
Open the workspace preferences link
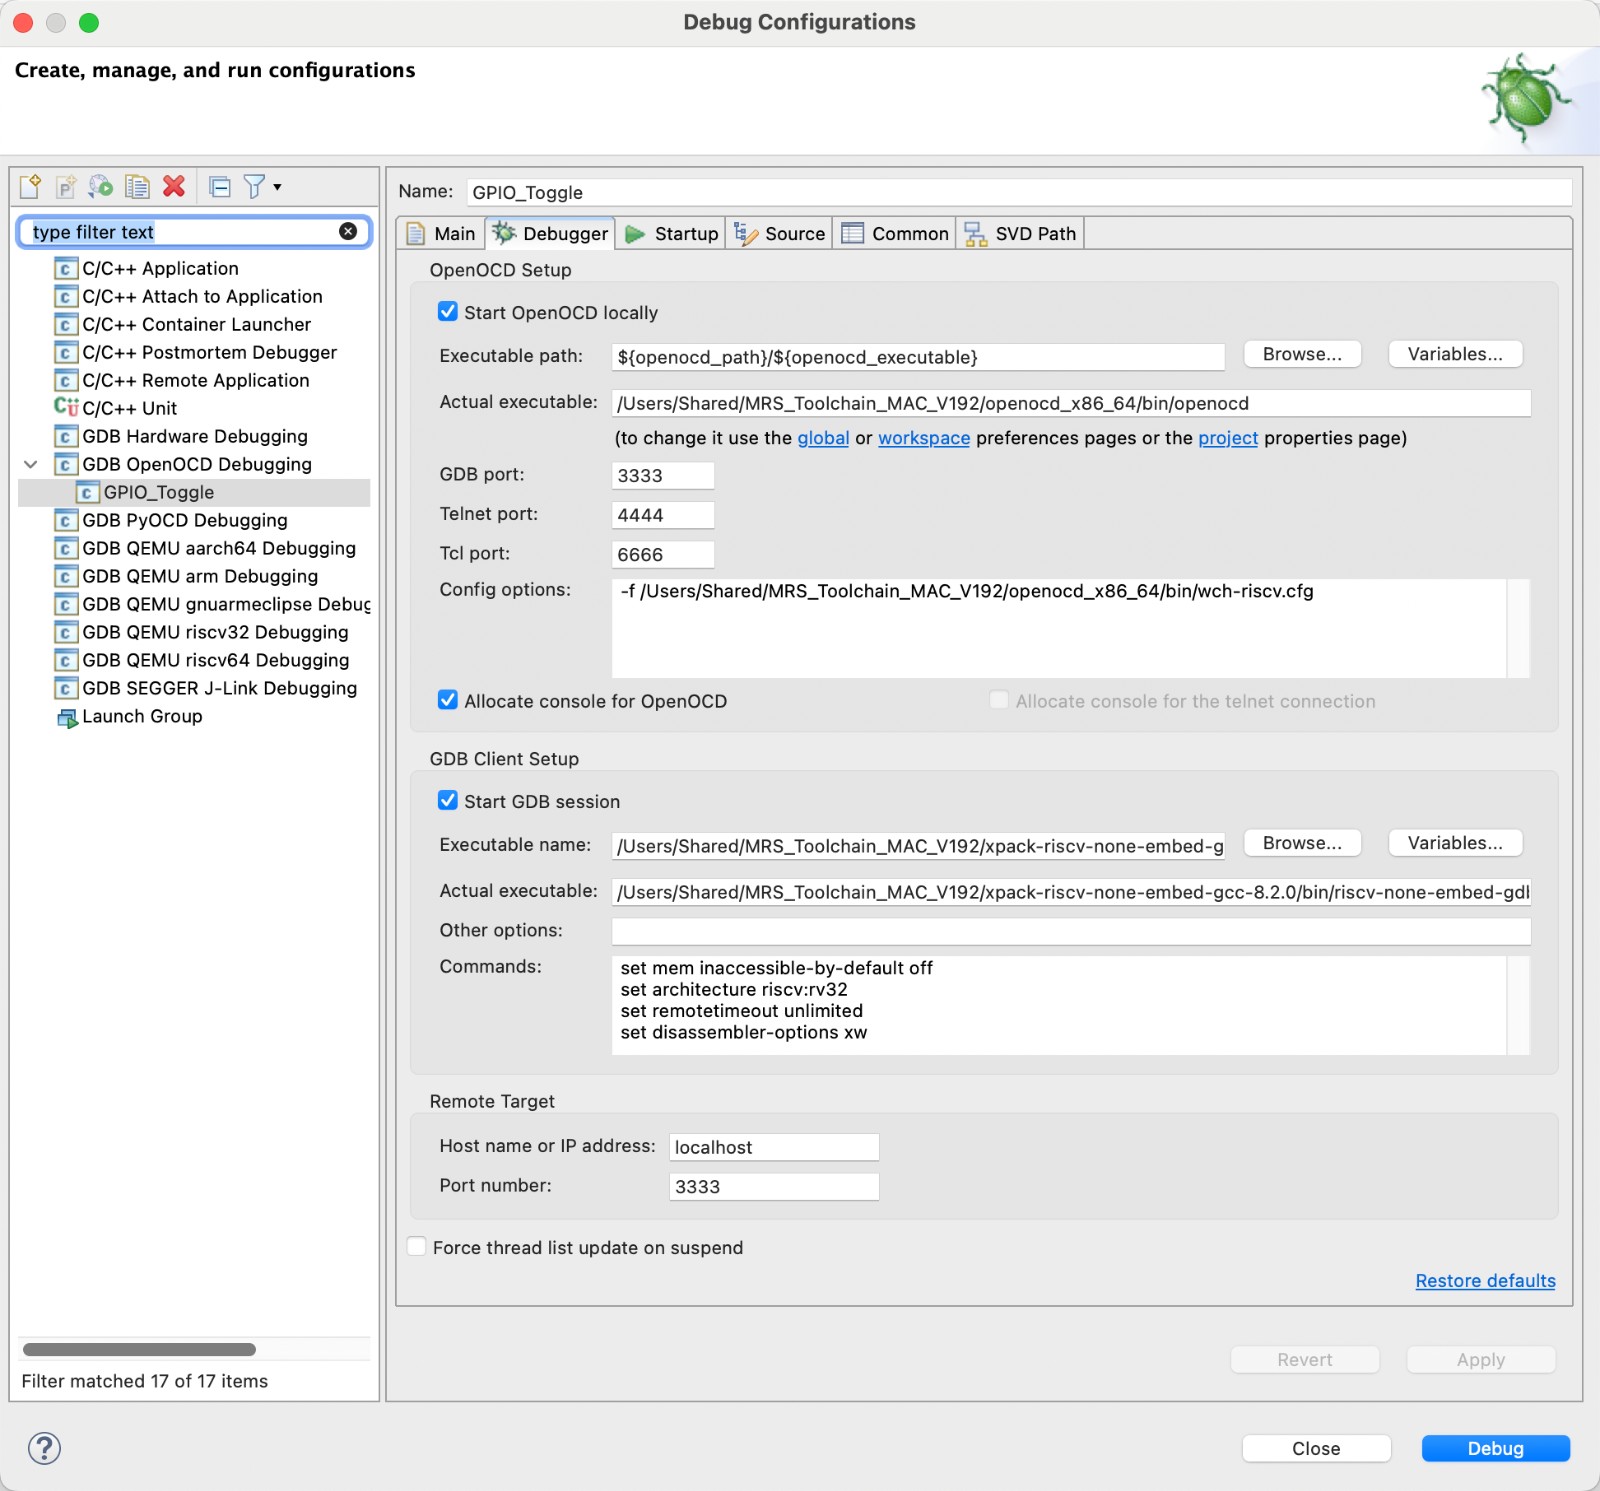(924, 438)
